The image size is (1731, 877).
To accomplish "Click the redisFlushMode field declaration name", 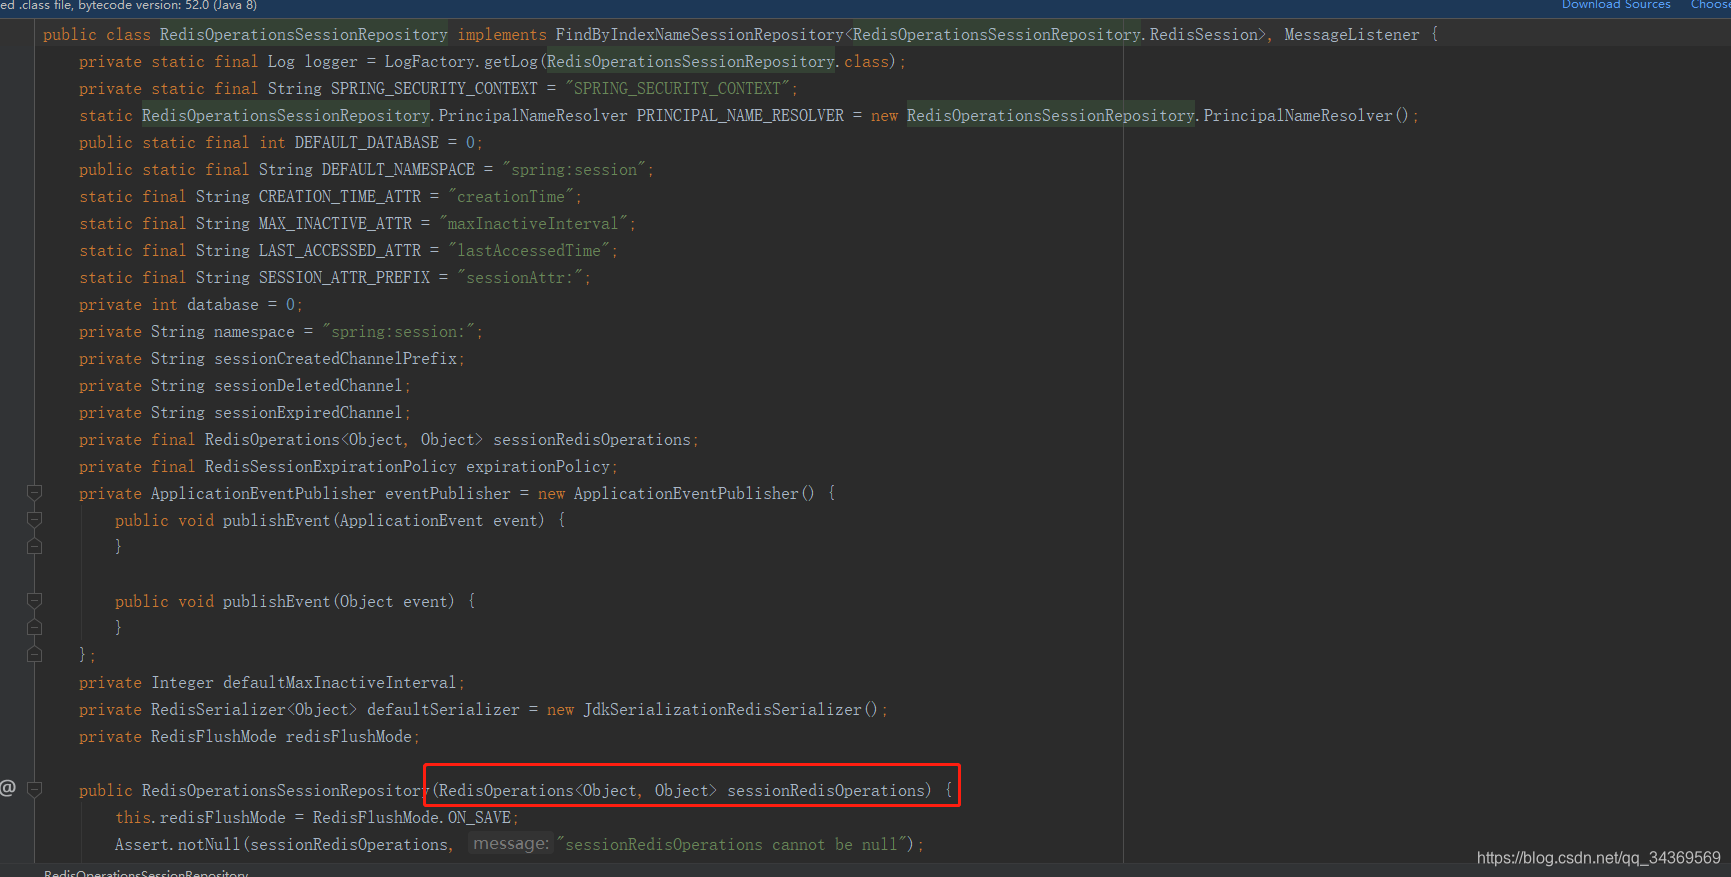I will click(x=349, y=737).
